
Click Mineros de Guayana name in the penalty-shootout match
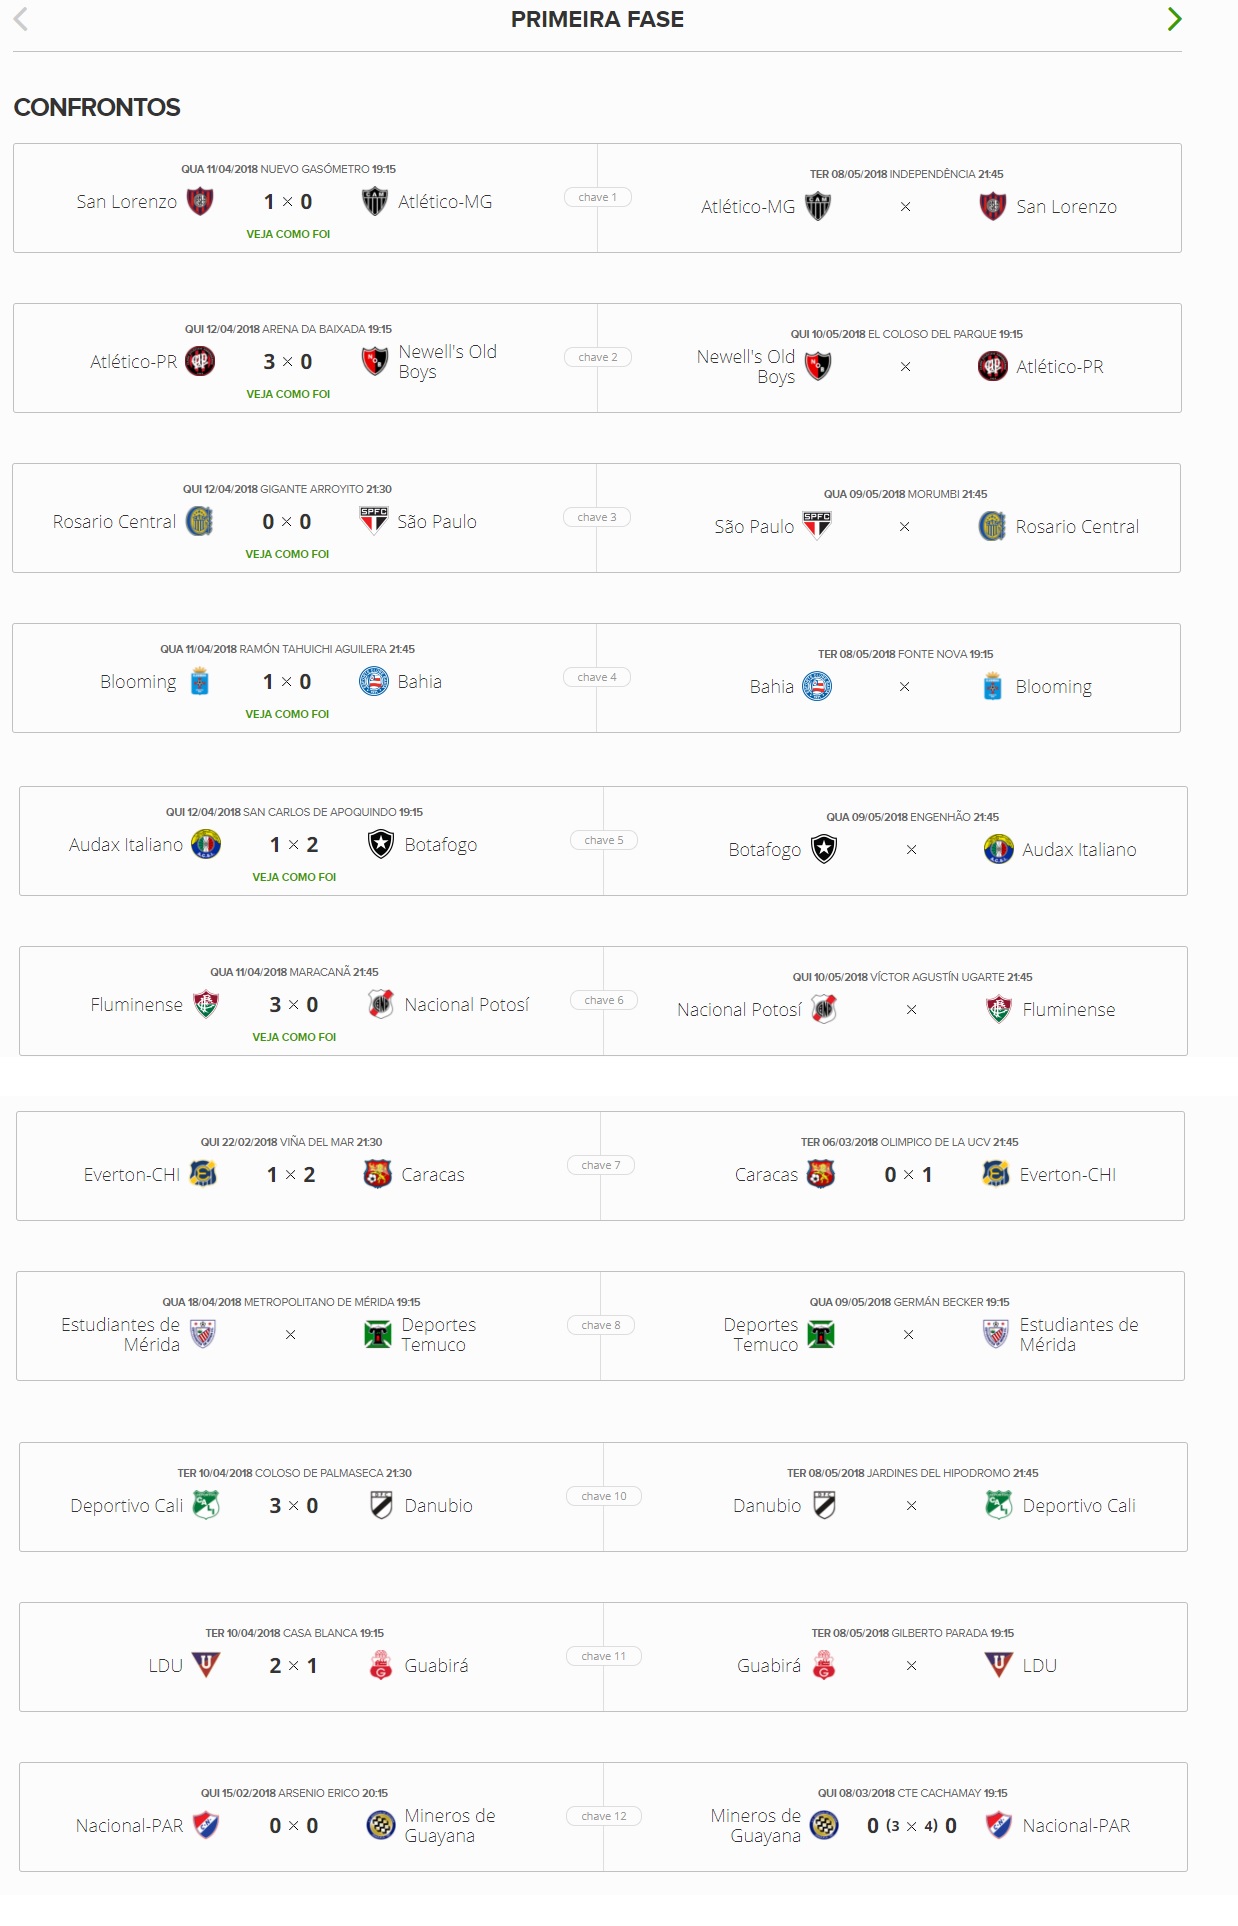point(756,1825)
